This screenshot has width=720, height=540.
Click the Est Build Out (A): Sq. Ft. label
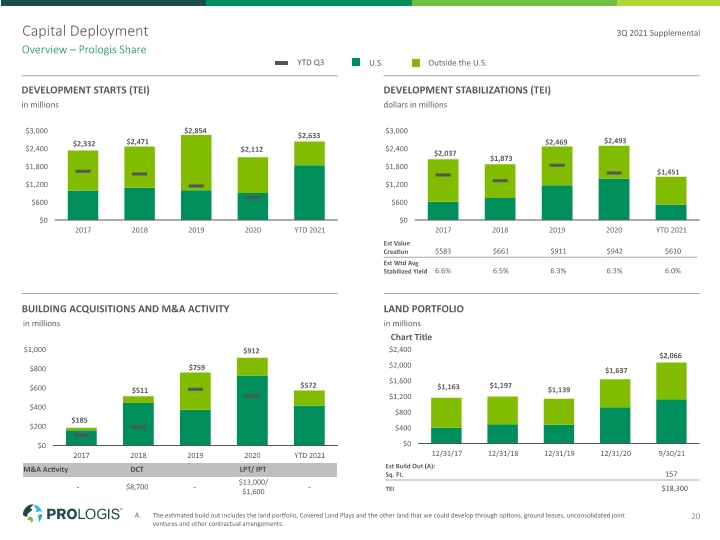(410, 470)
